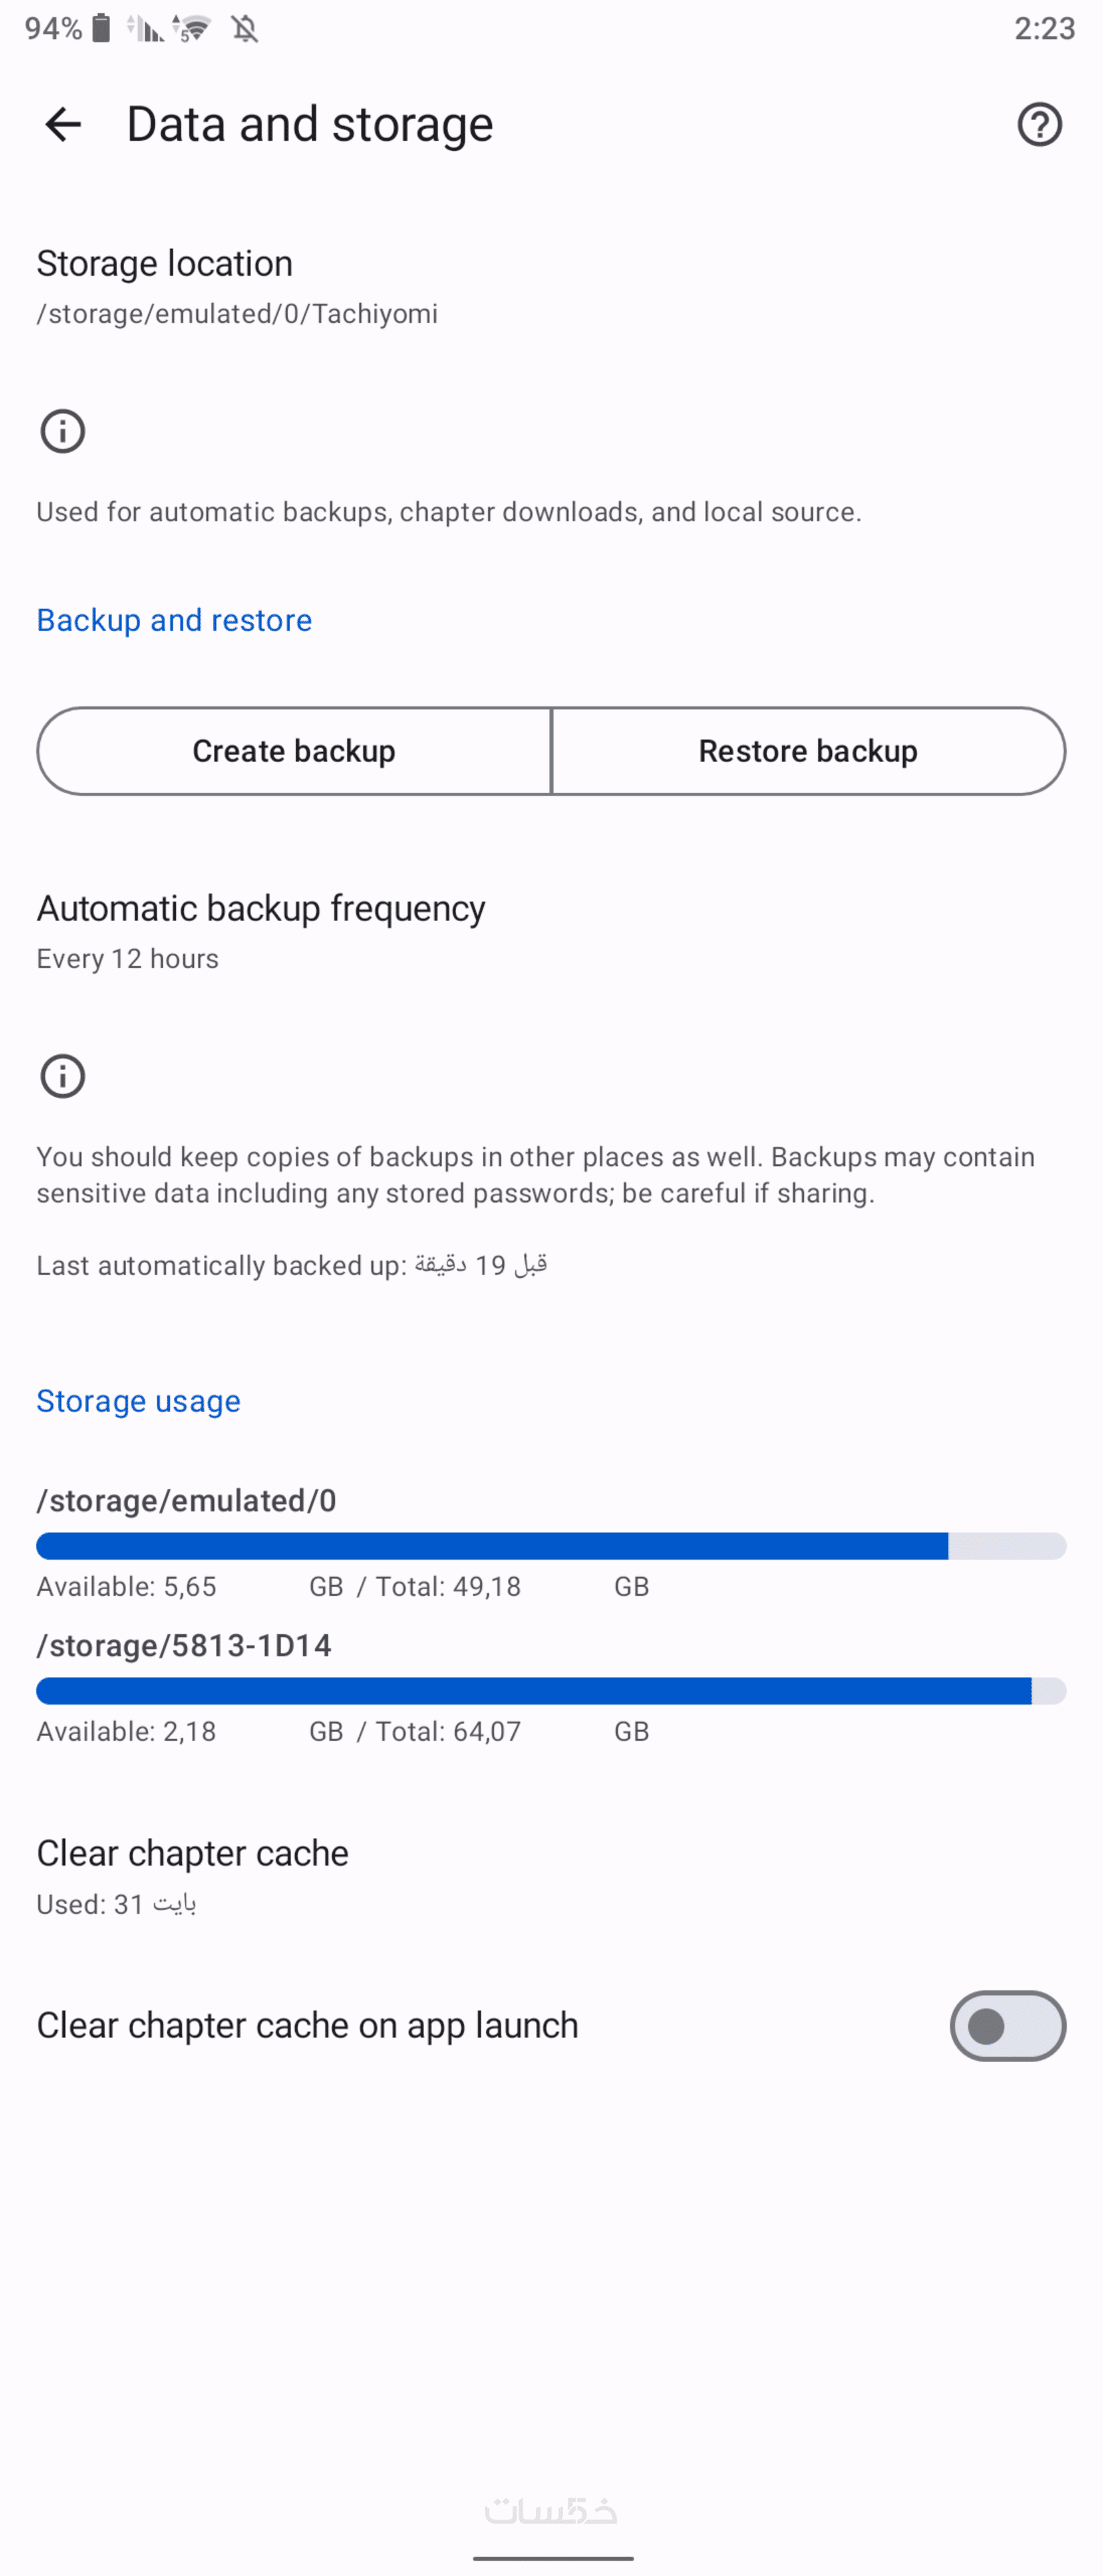Open Automatic backup frequency options

(261, 930)
